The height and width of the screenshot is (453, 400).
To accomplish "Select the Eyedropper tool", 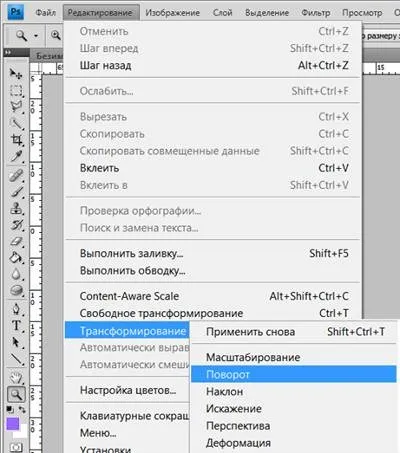I will (x=16, y=156).
